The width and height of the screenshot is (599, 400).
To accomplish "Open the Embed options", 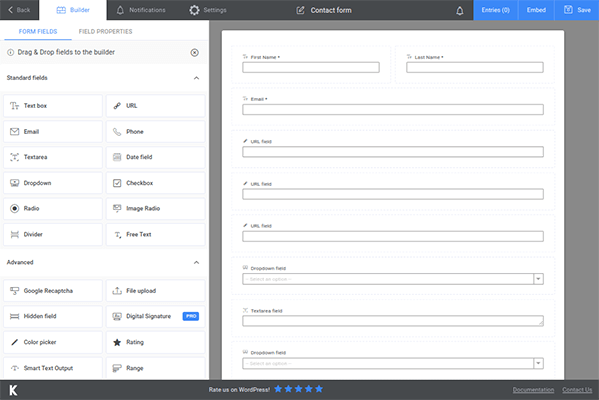I will pos(536,10).
